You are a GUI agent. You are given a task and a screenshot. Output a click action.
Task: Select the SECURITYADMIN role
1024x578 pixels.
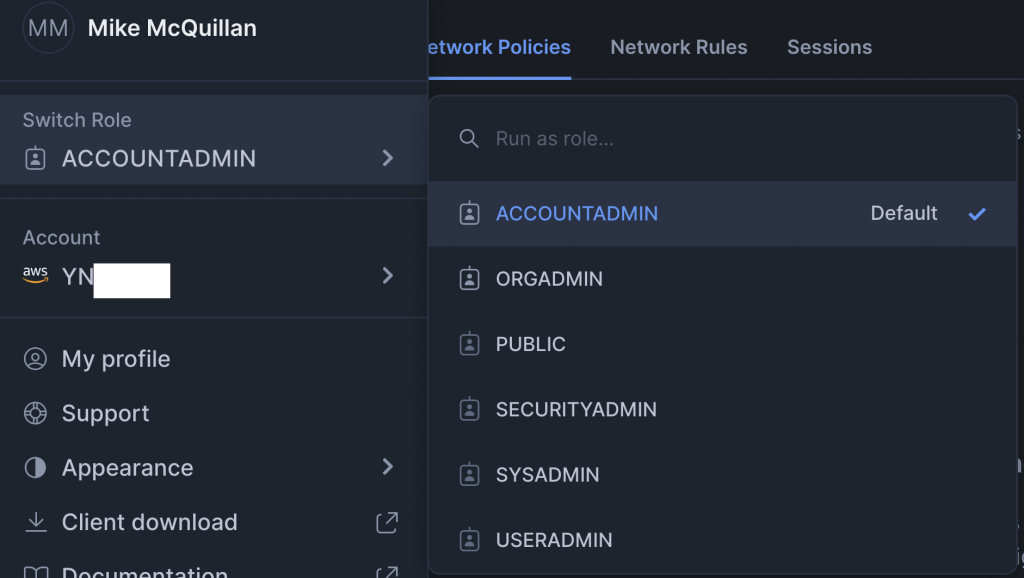pyautogui.click(x=576, y=410)
